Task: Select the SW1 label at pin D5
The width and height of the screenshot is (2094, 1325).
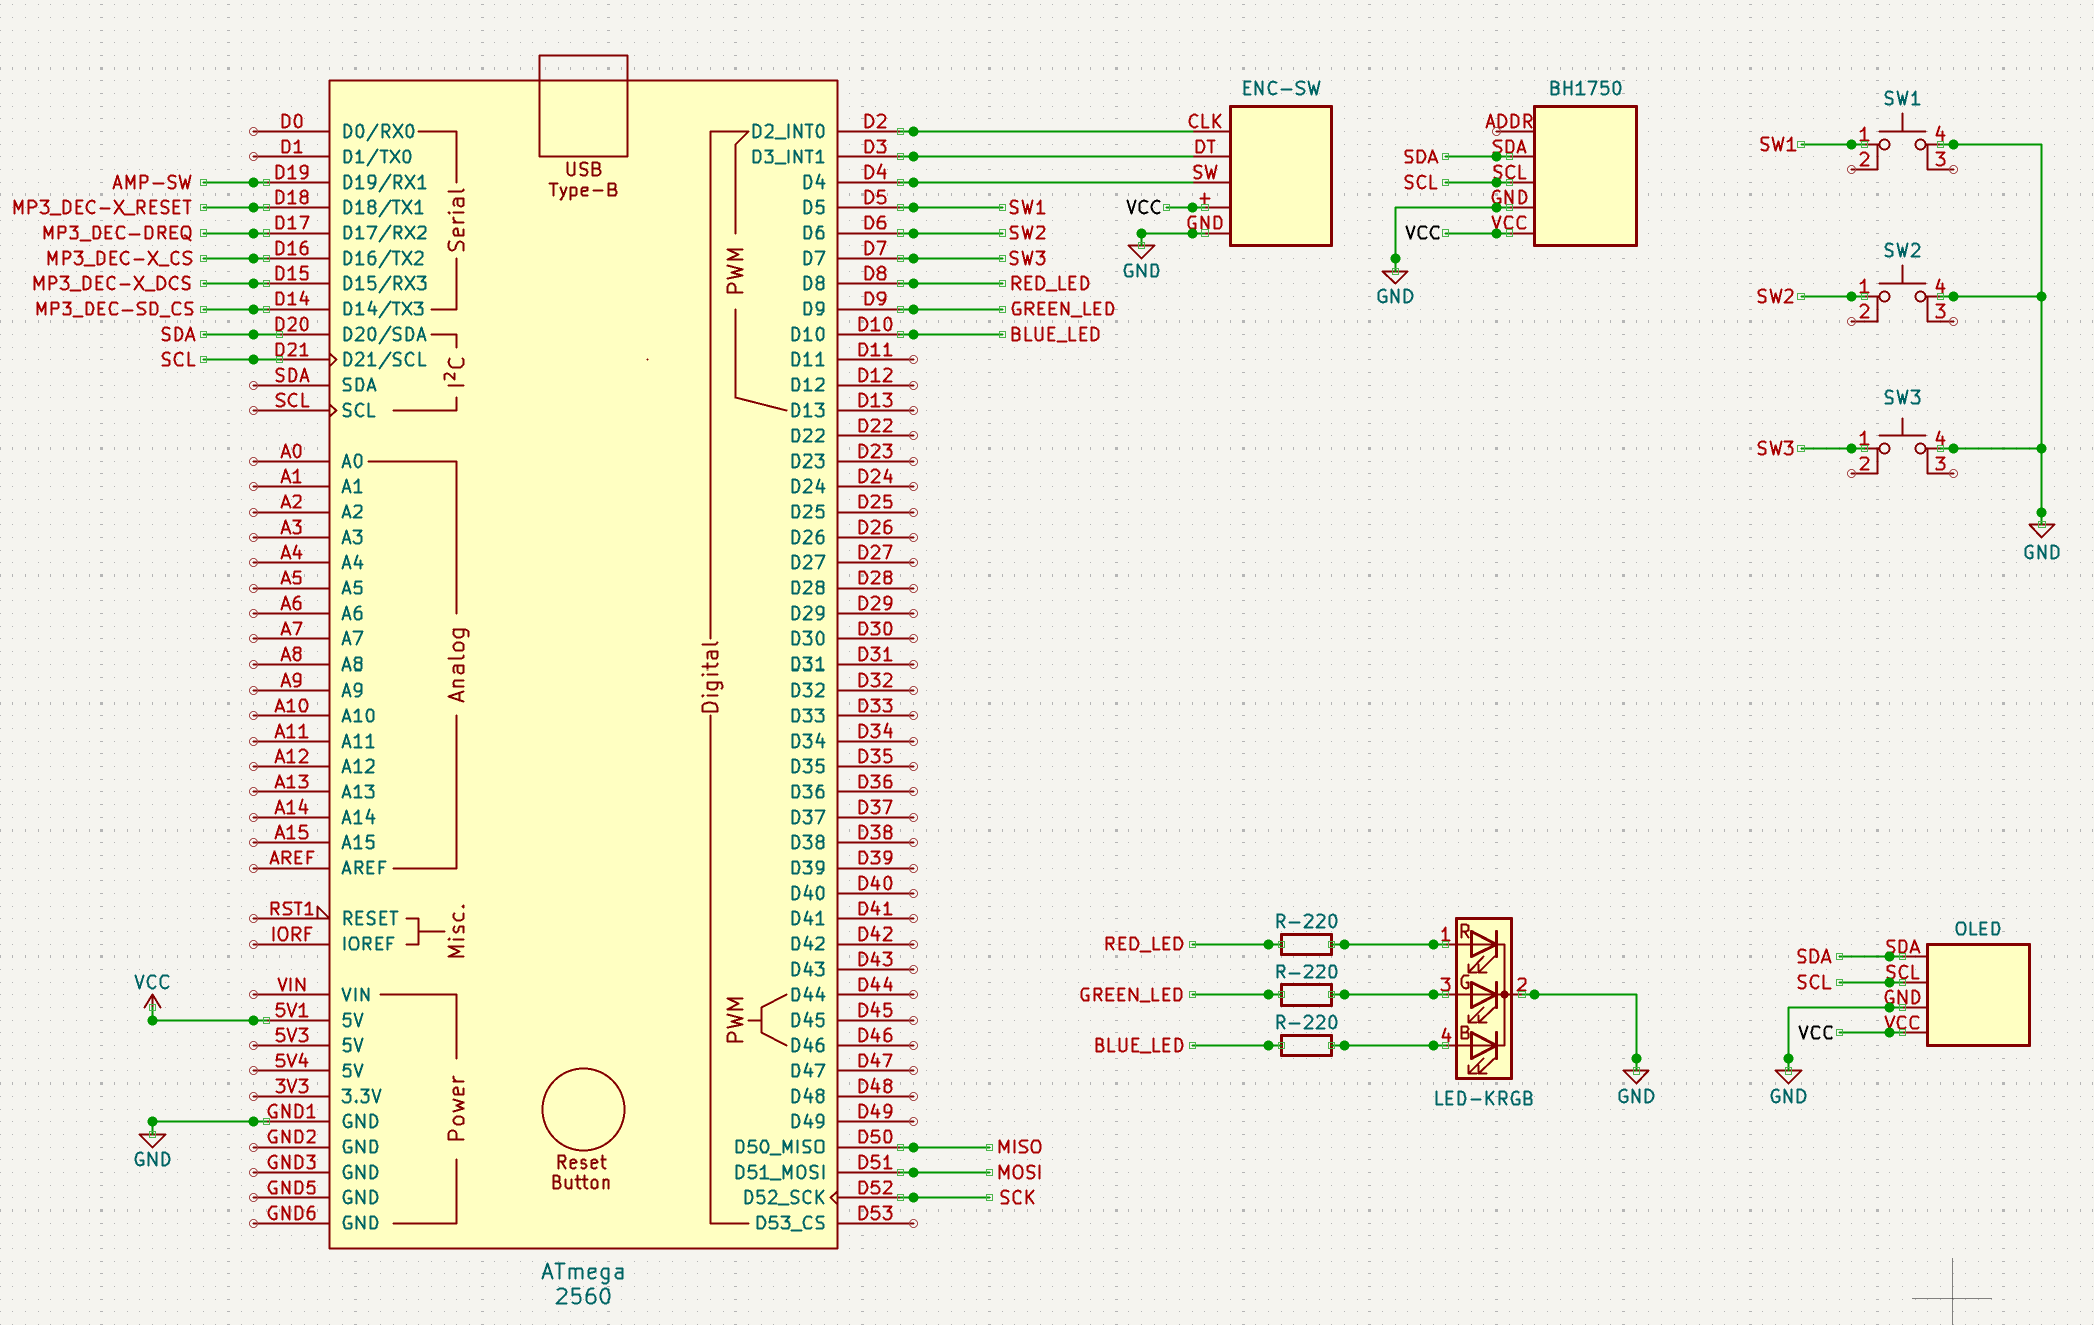Action: pyautogui.click(x=1027, y=207)
